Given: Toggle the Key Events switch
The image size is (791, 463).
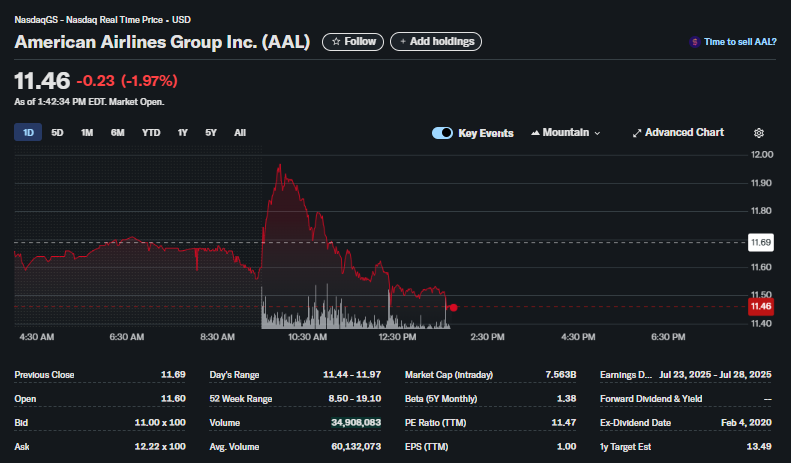Looking at the screenshot, I should pos(442,133).
